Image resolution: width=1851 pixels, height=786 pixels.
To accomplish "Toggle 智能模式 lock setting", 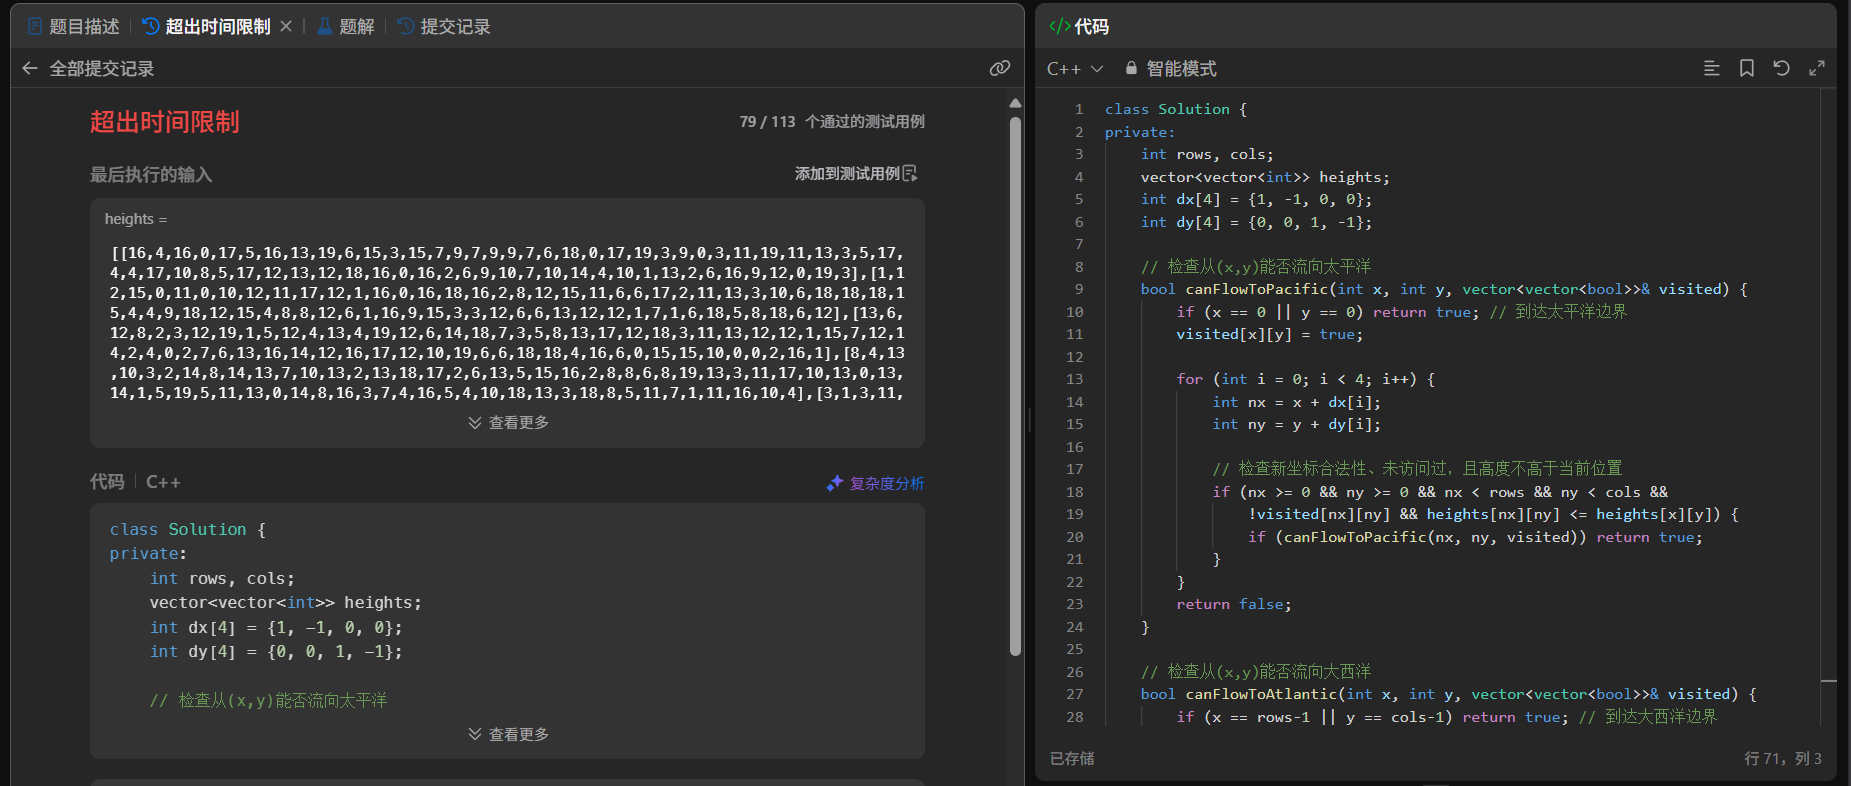I will (1170, 68).
